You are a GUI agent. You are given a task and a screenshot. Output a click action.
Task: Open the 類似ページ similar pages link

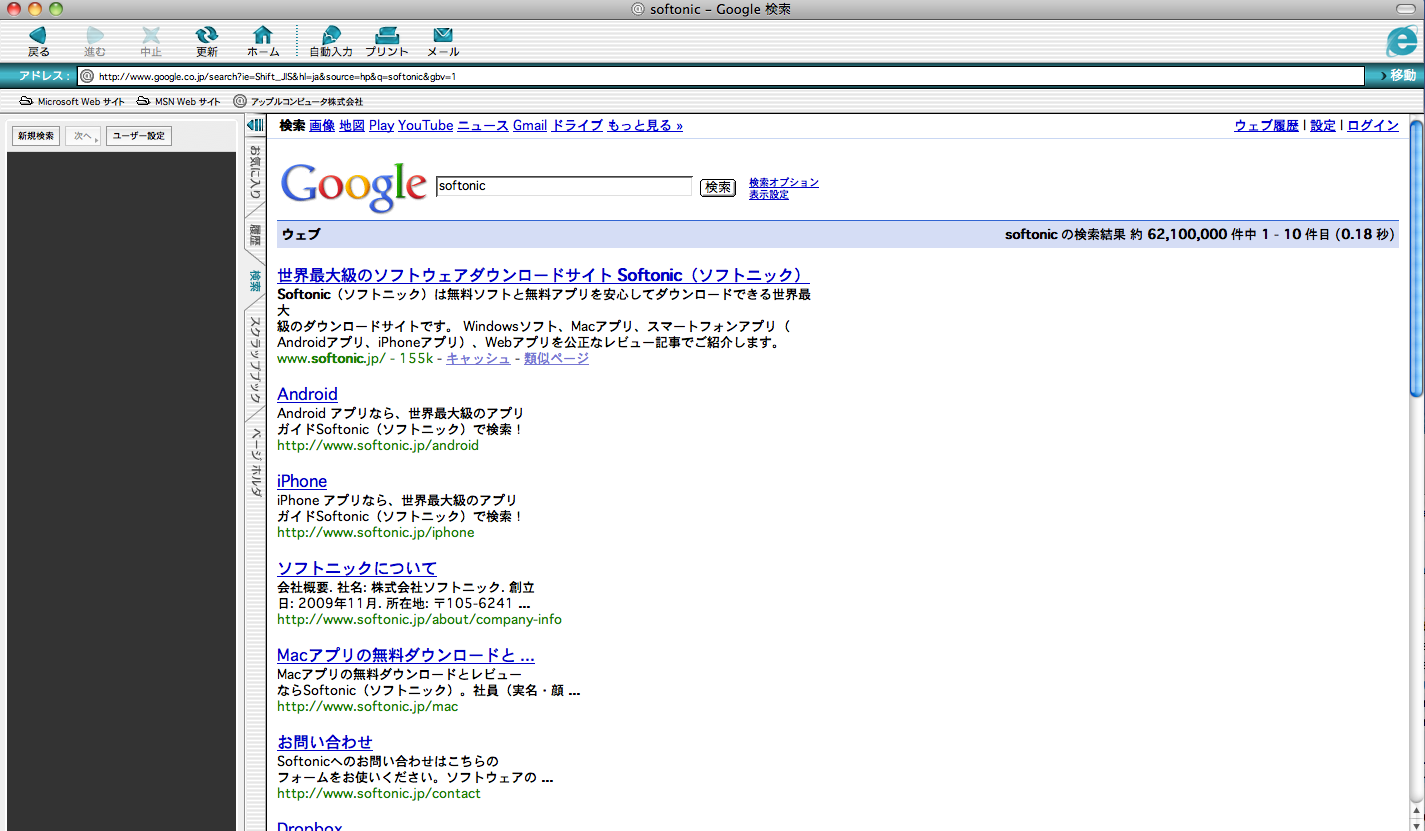[x=556, y=358]
